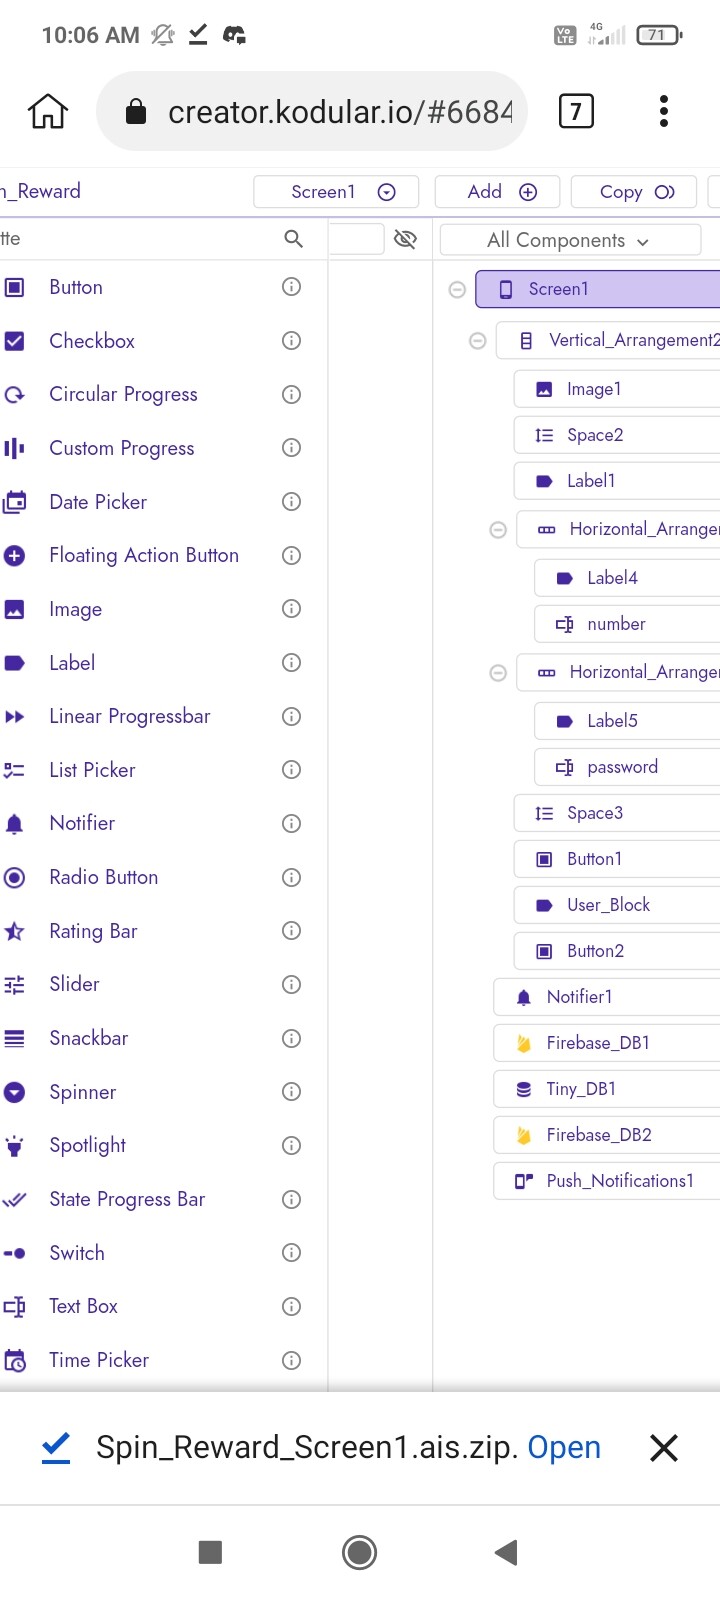Screen dimensions: 720x1600
Task: Open browser three-dot overflow menu
Action: point(663,111)
